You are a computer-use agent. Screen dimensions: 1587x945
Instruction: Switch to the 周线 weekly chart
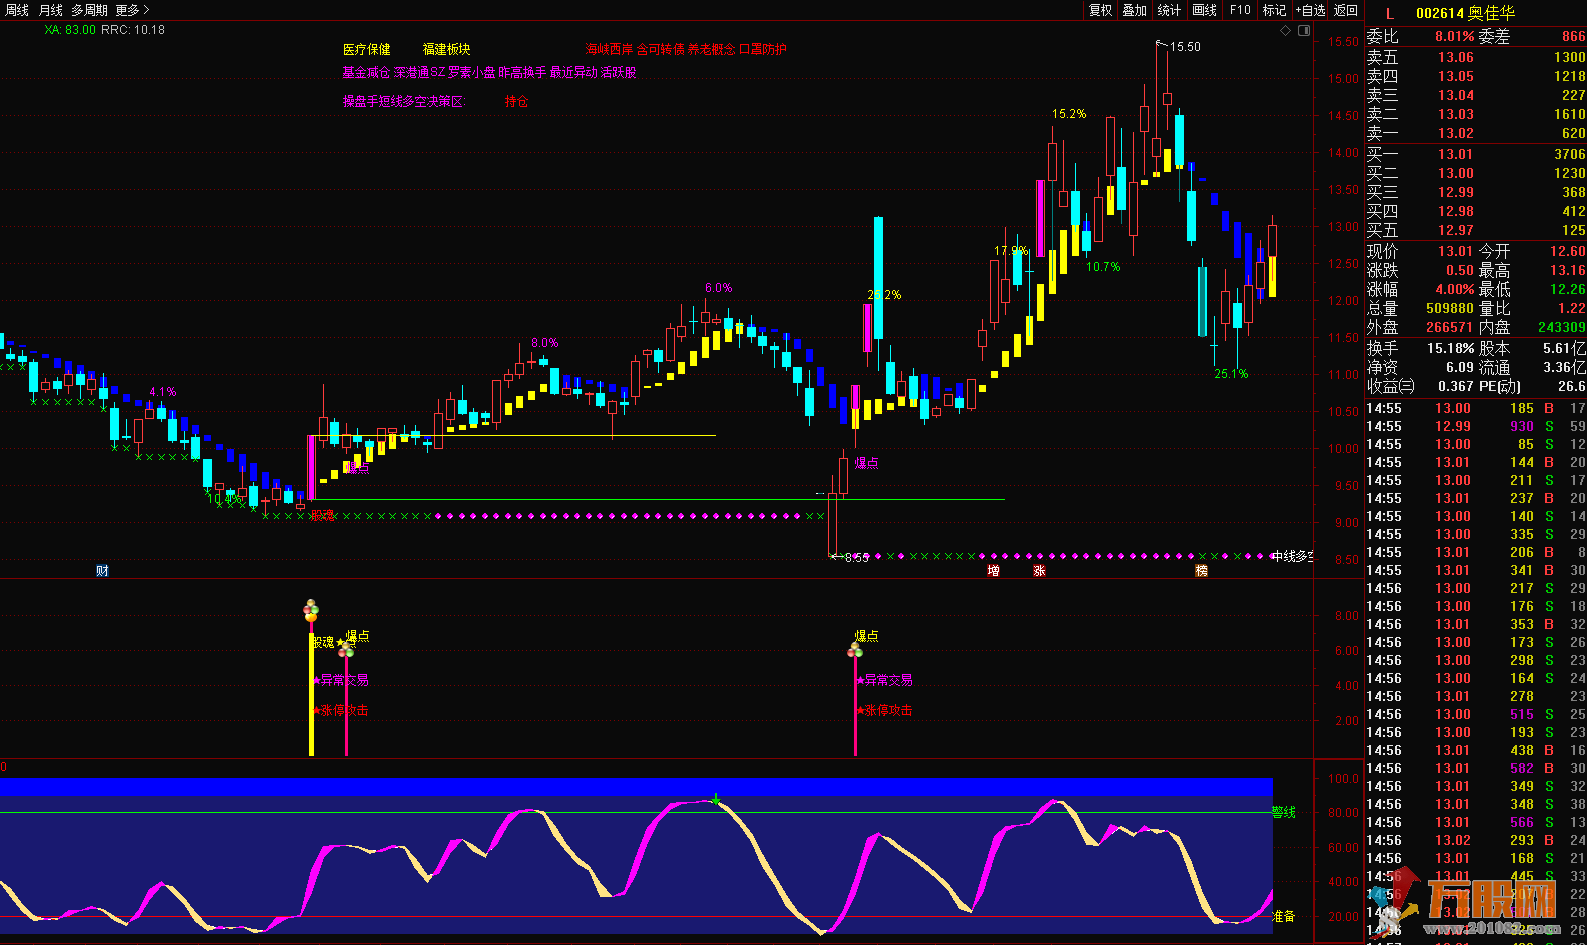pos(17,10)
